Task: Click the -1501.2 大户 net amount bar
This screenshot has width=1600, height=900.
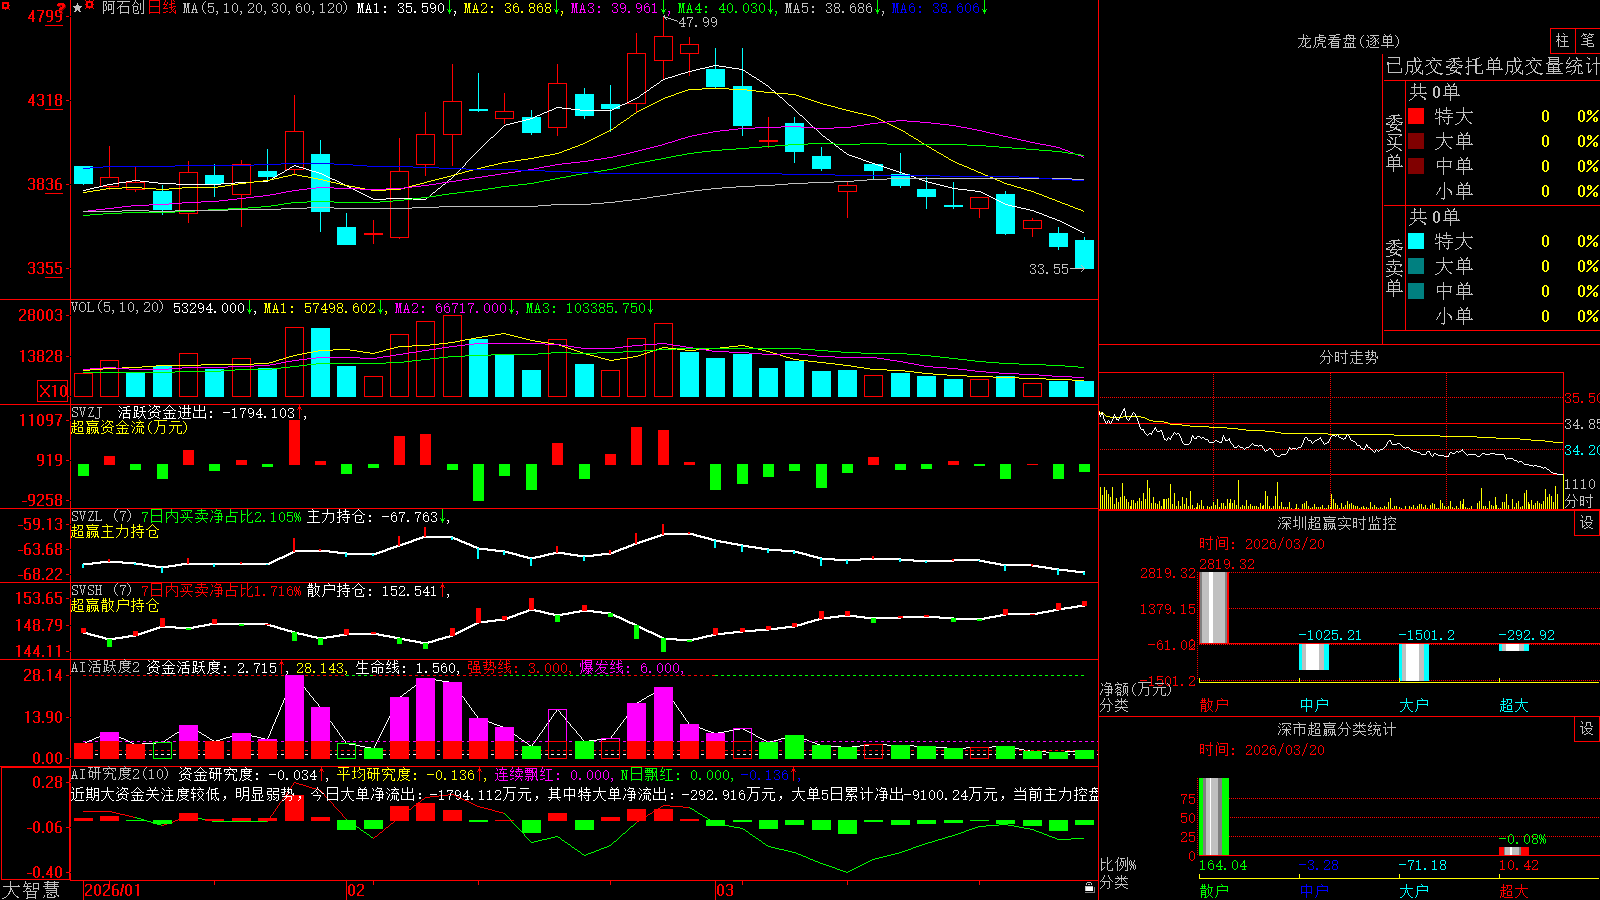Action: (1414, 662)
